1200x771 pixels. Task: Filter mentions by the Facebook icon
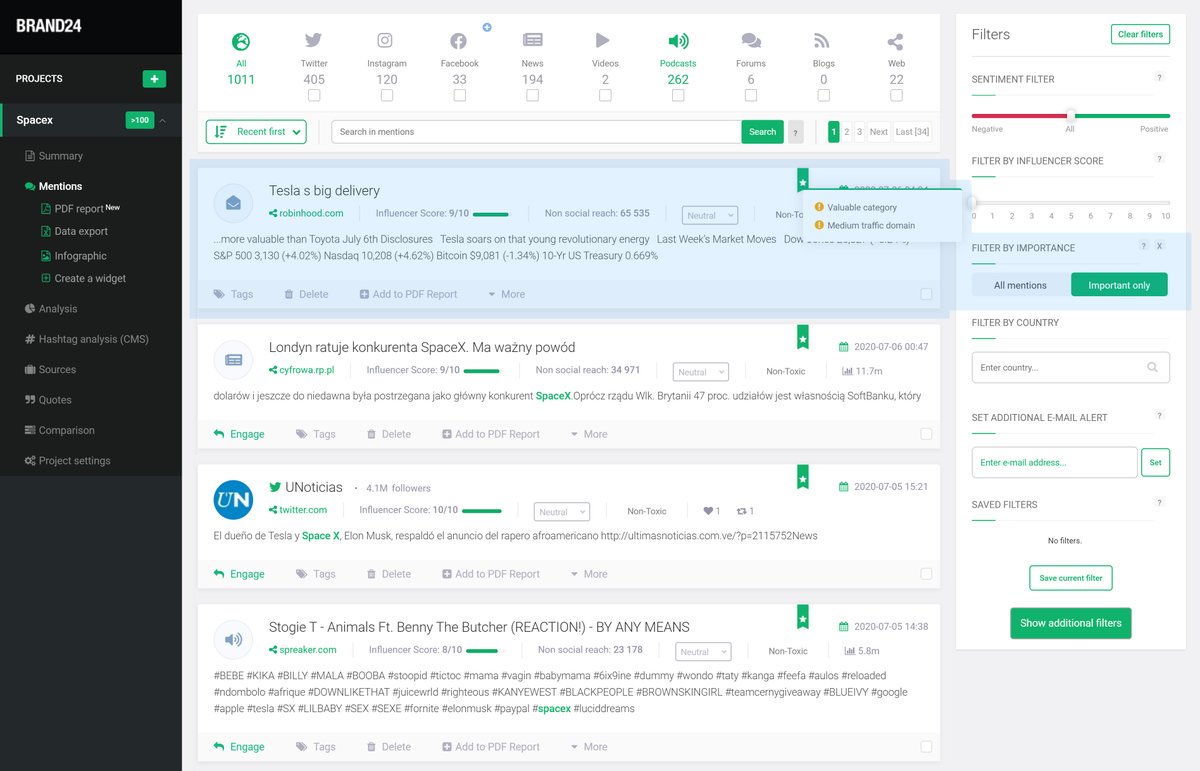(458, 41)
